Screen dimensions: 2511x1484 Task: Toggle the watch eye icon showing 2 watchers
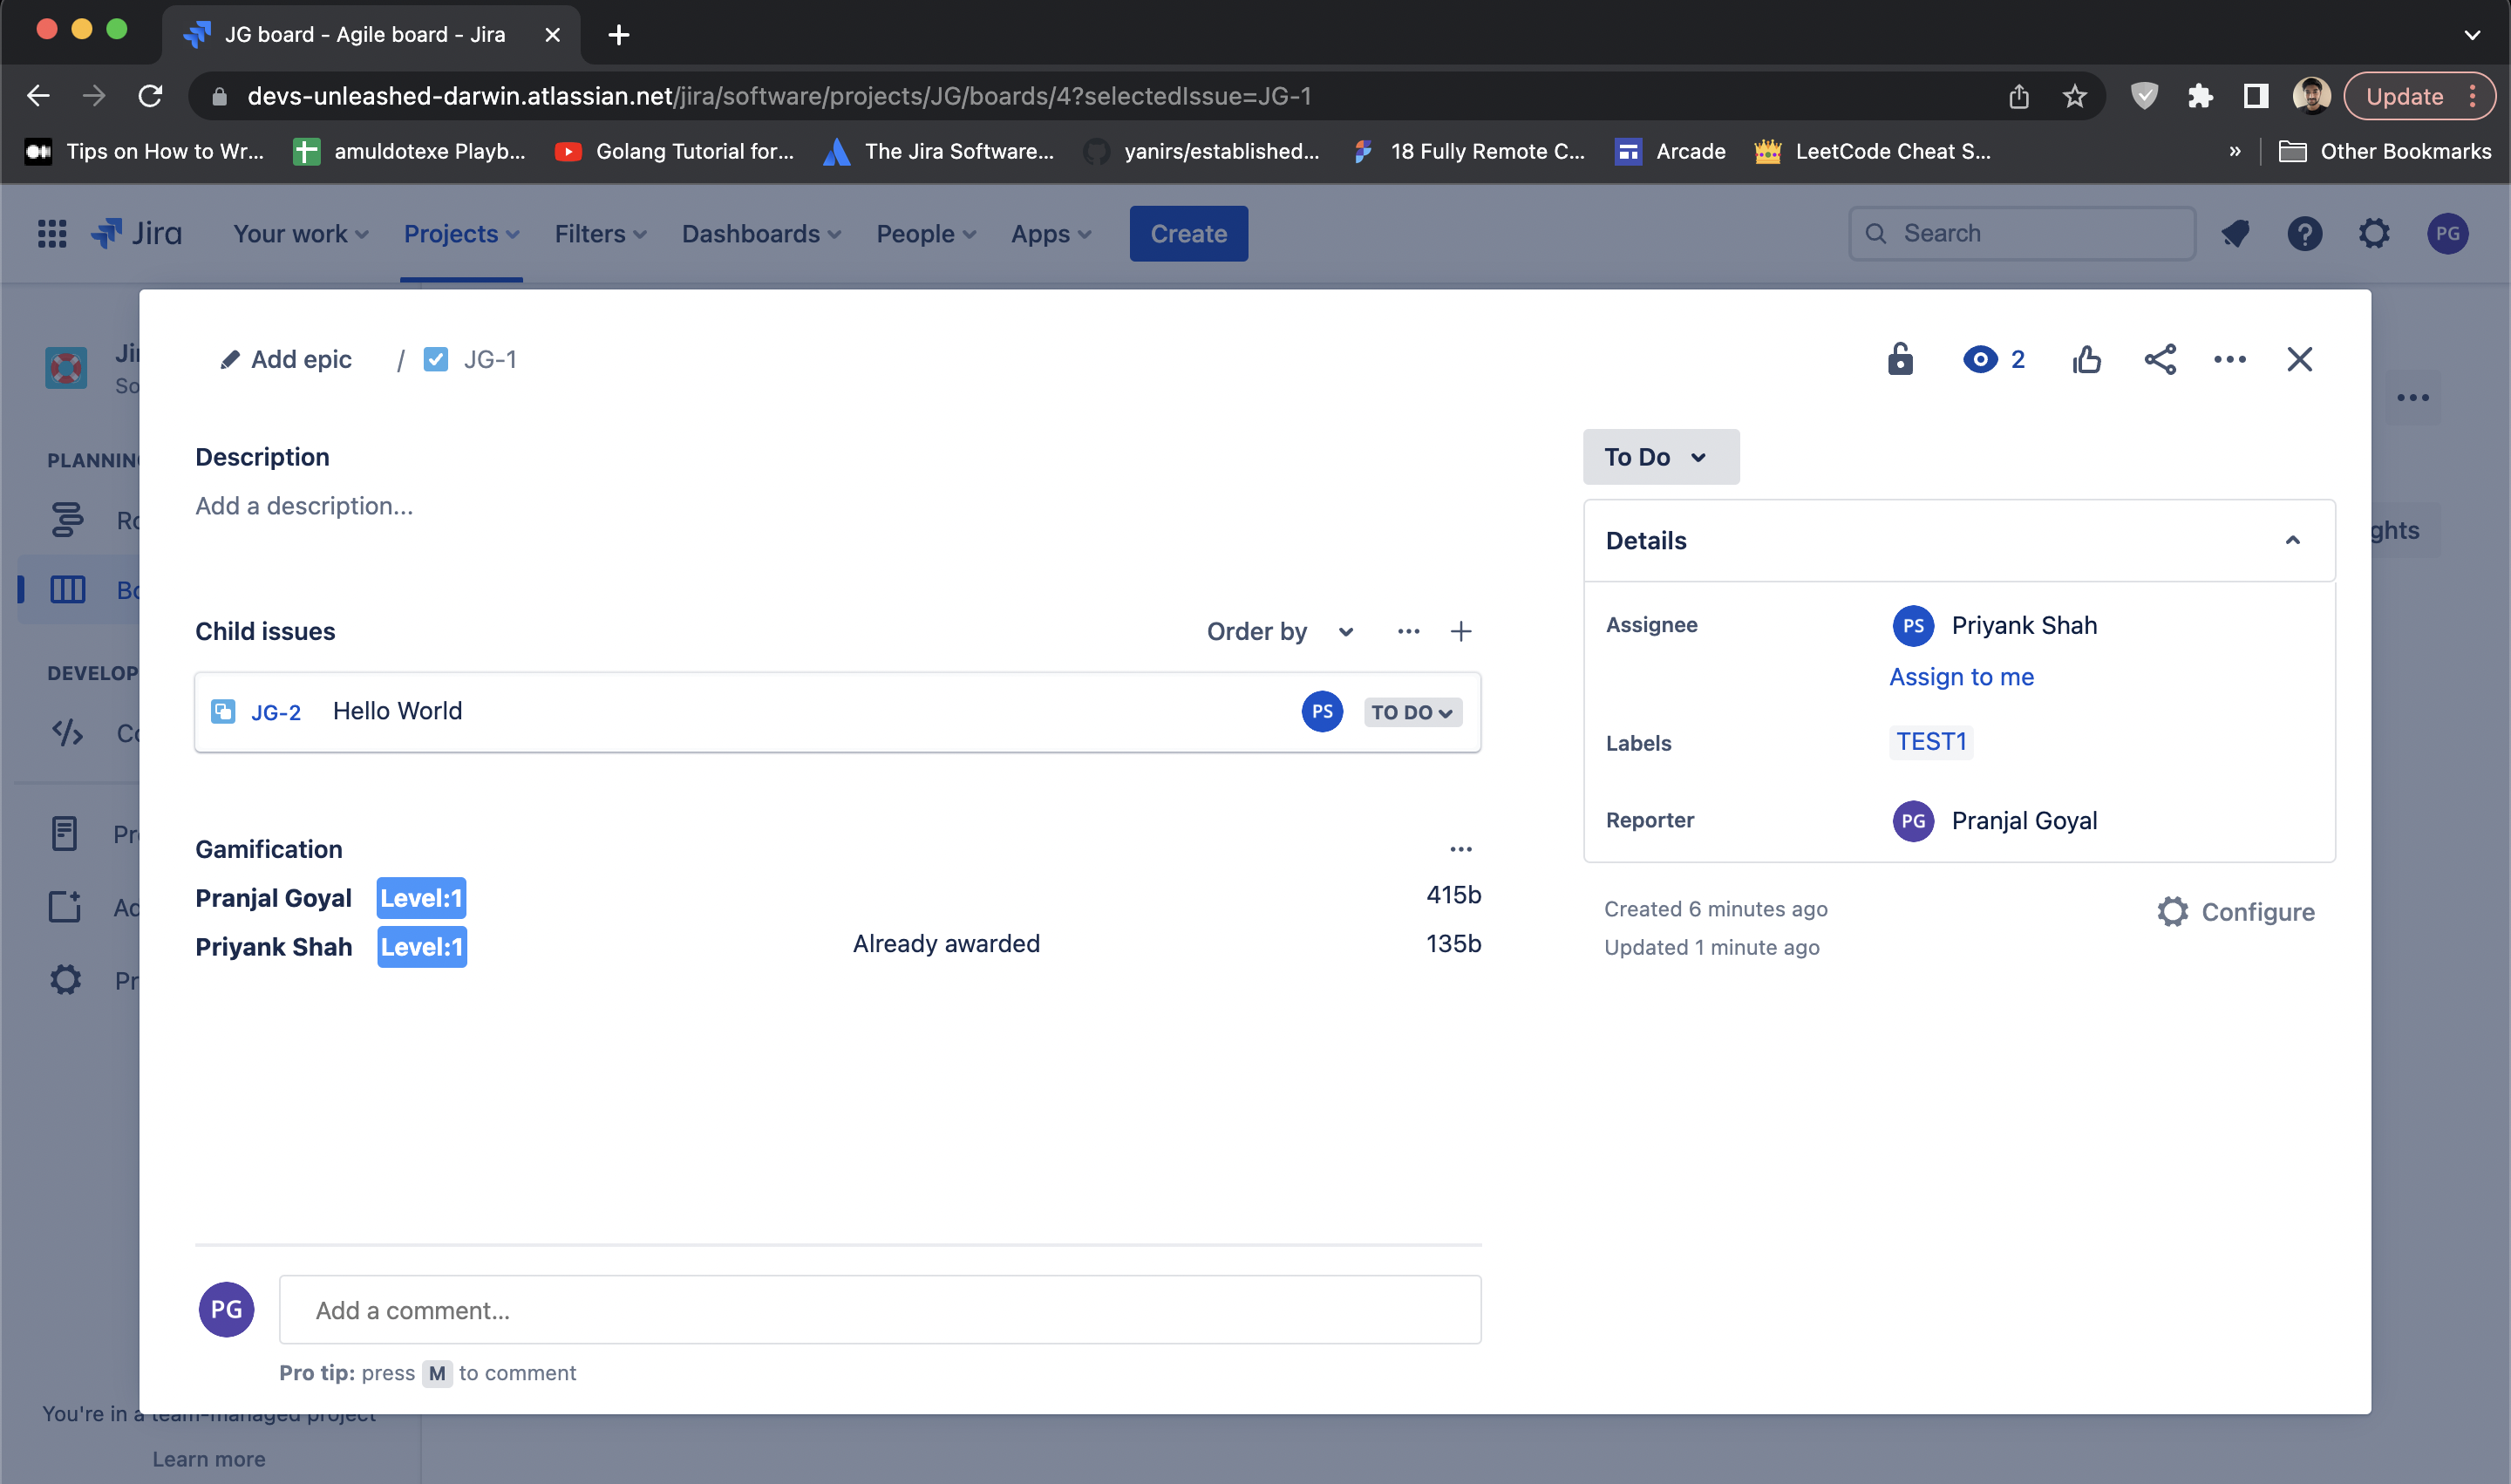click(x=1980, y=359)
